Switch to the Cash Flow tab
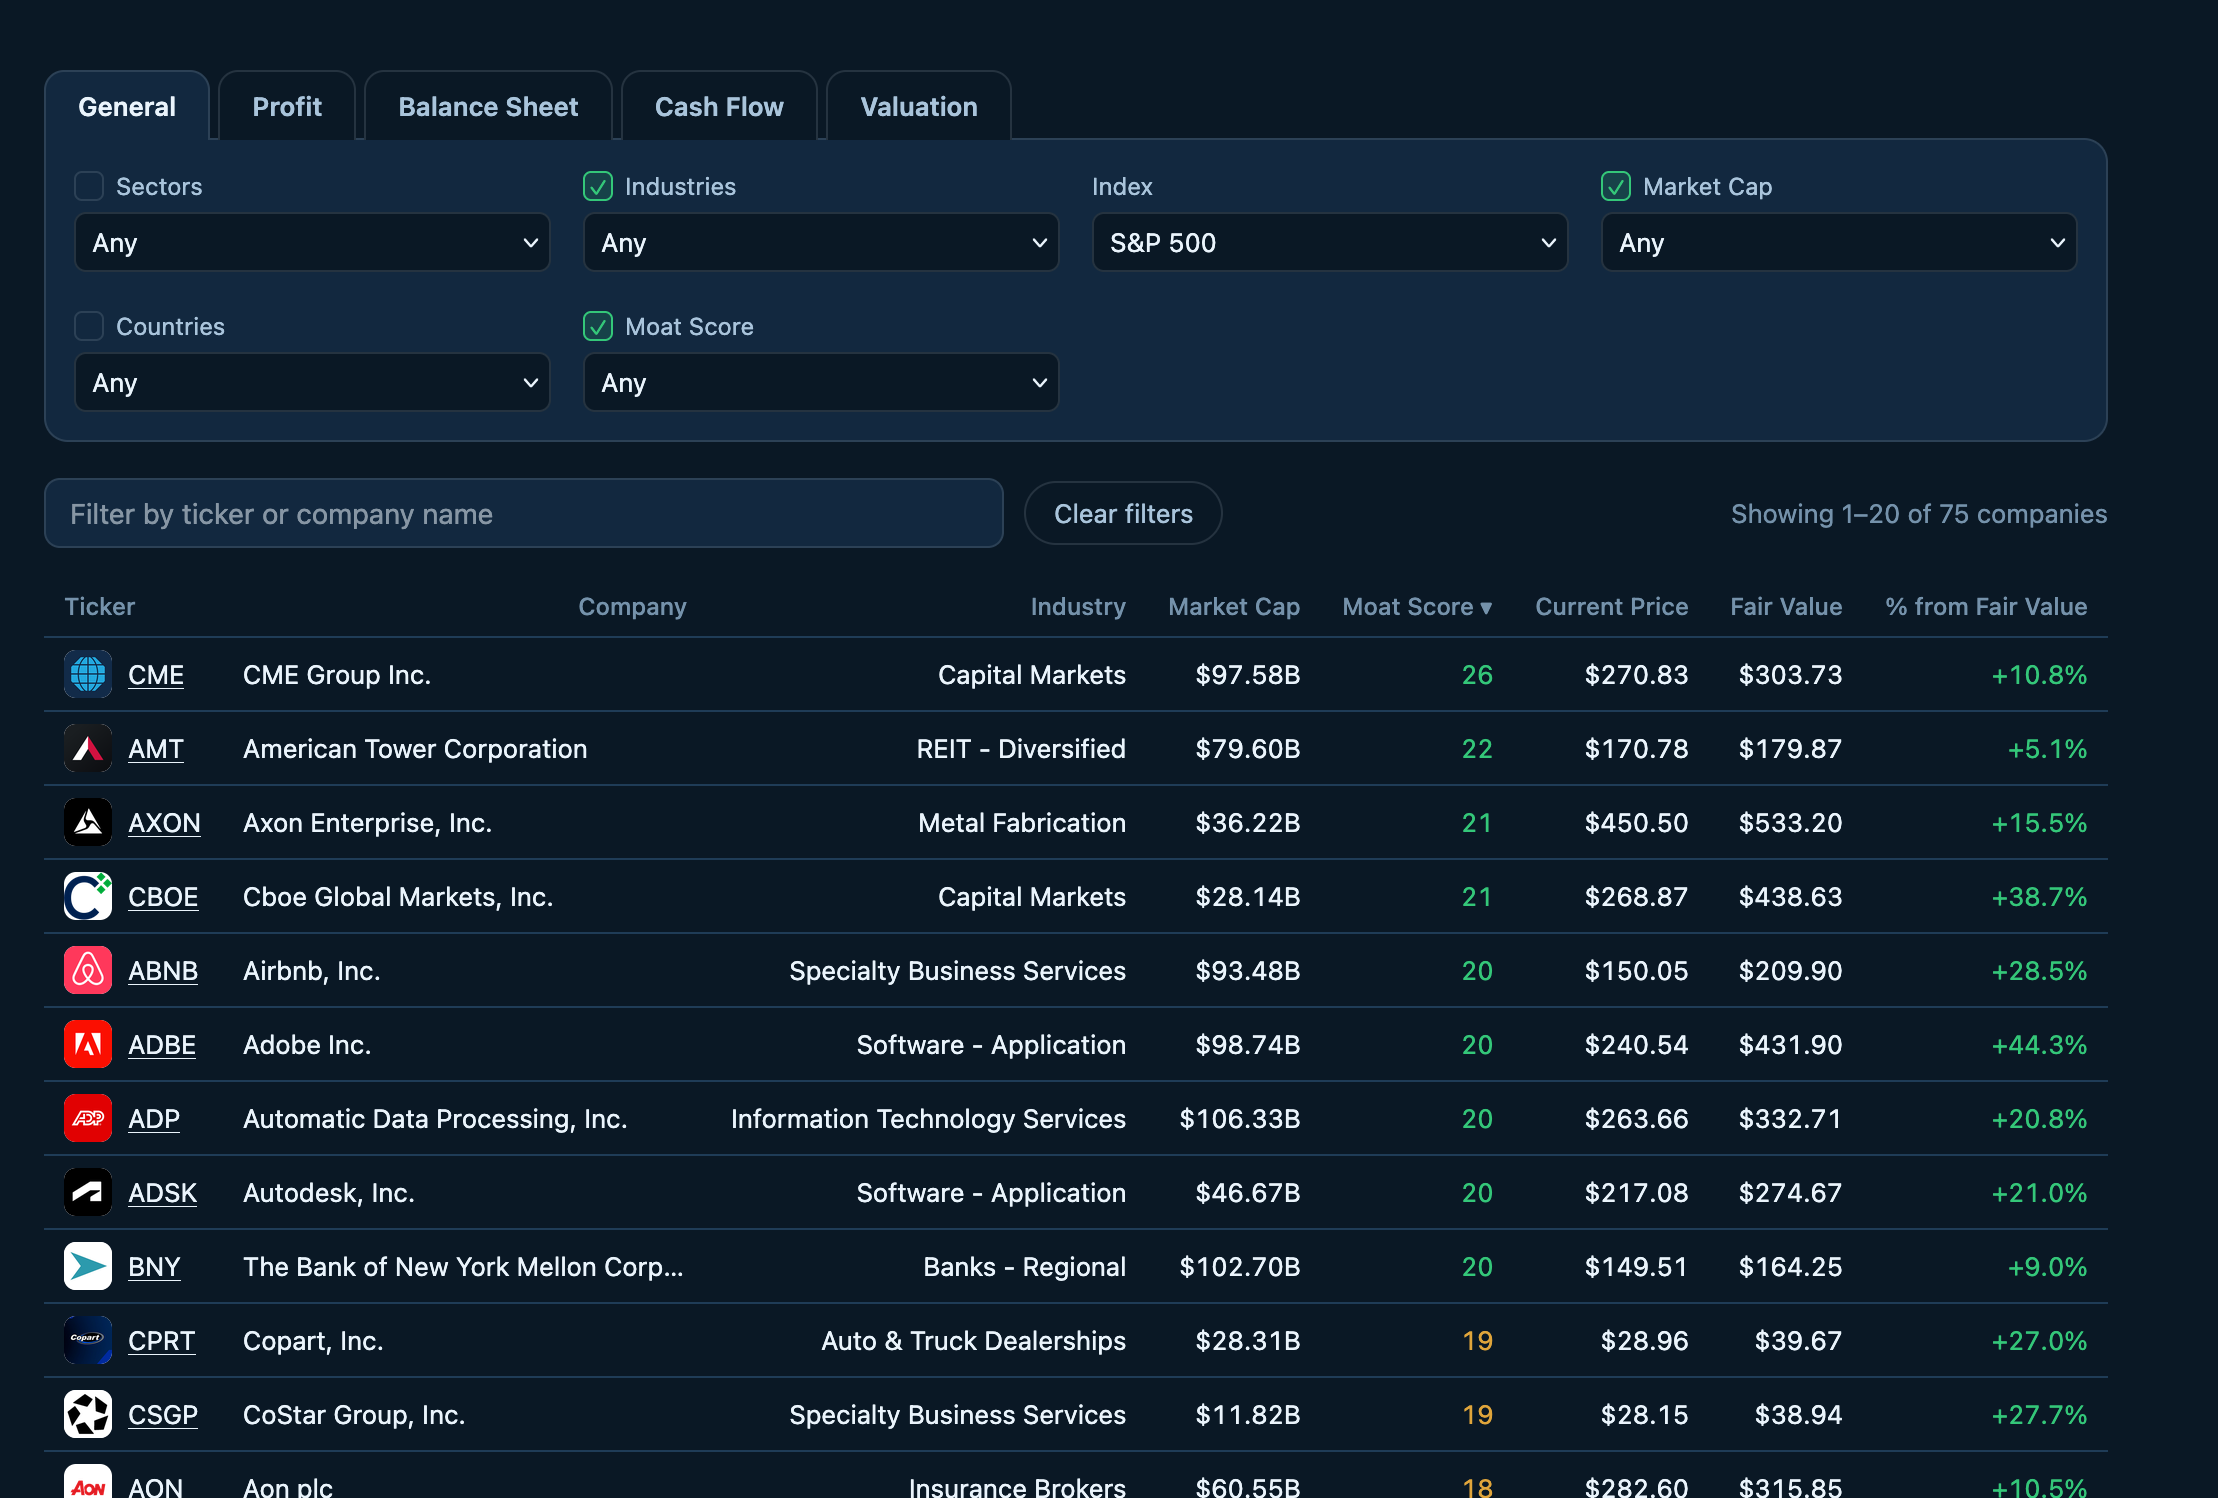 point(719,106)
